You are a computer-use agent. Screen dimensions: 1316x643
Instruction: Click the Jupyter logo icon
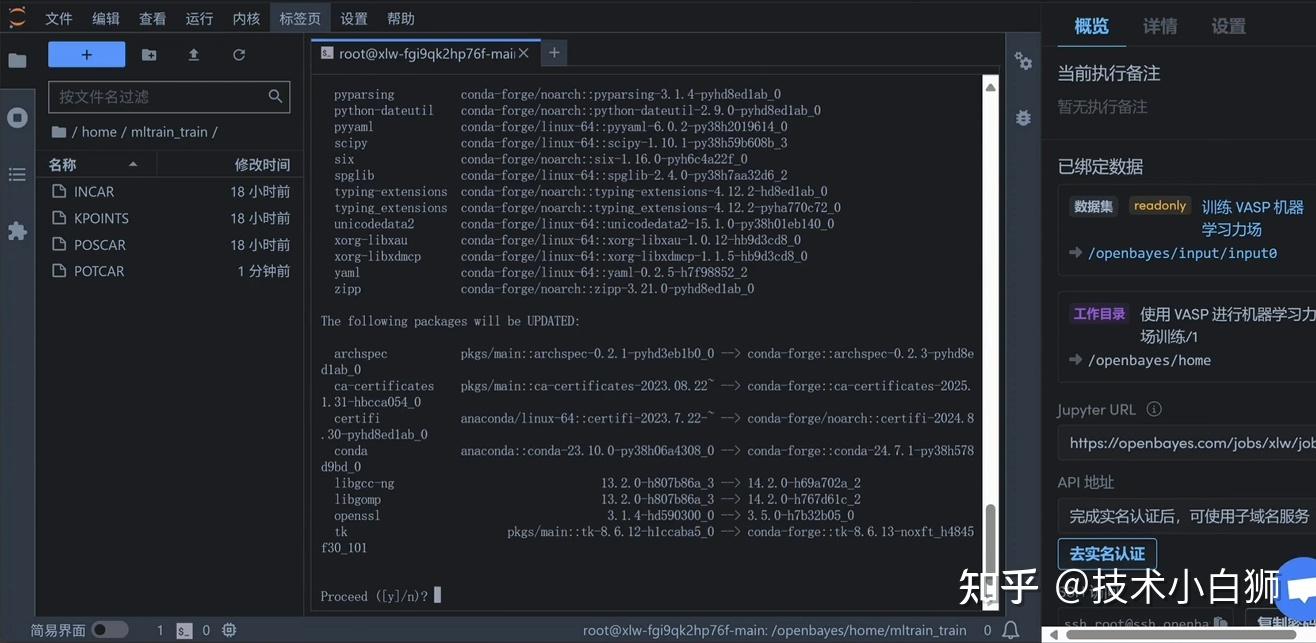17,18
